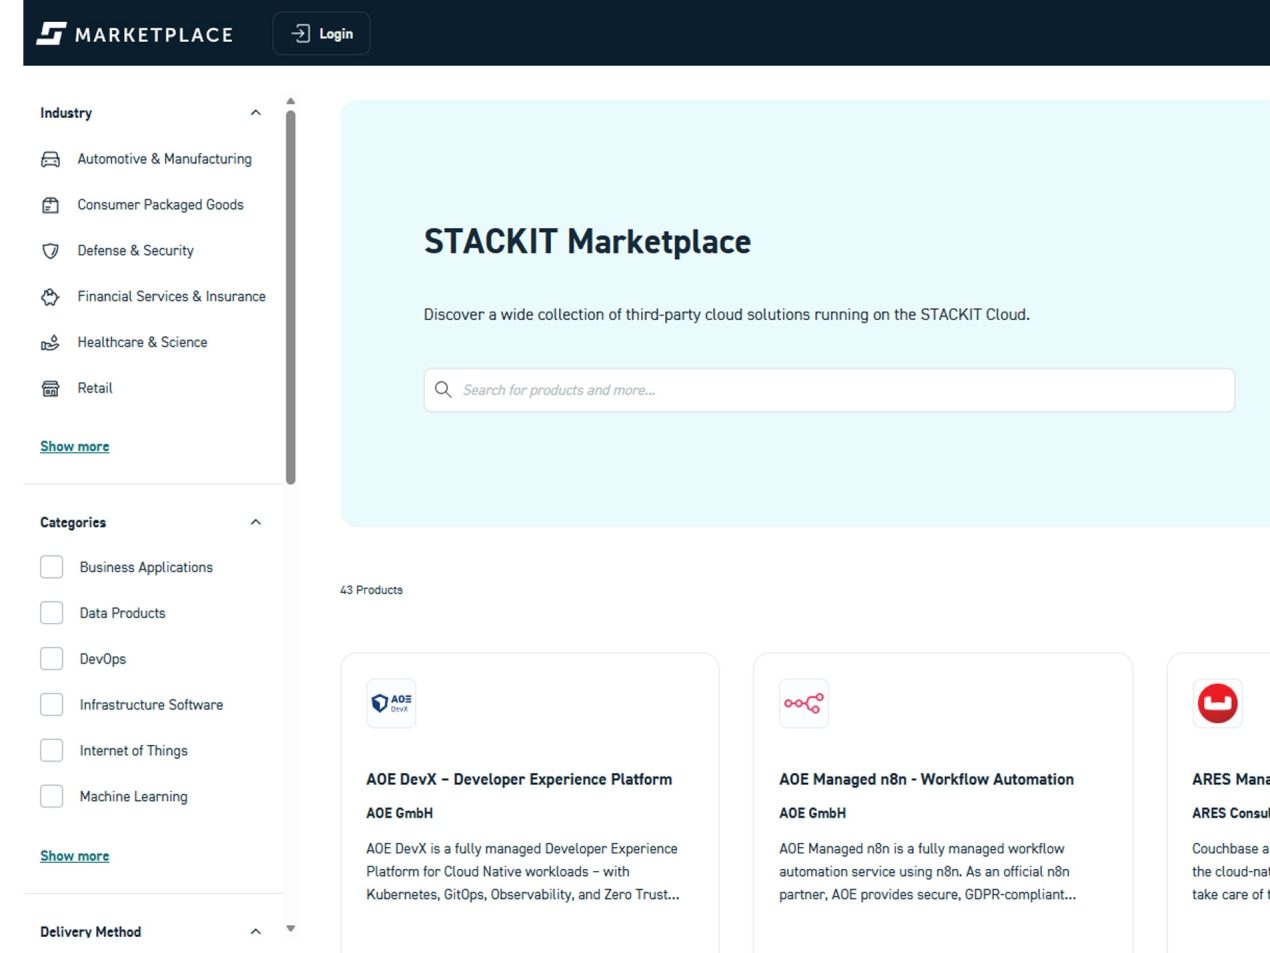The width and height of the screenshot is (1270, 953).
Task: Click the Retail storefront icon
Action: [51, 388]
